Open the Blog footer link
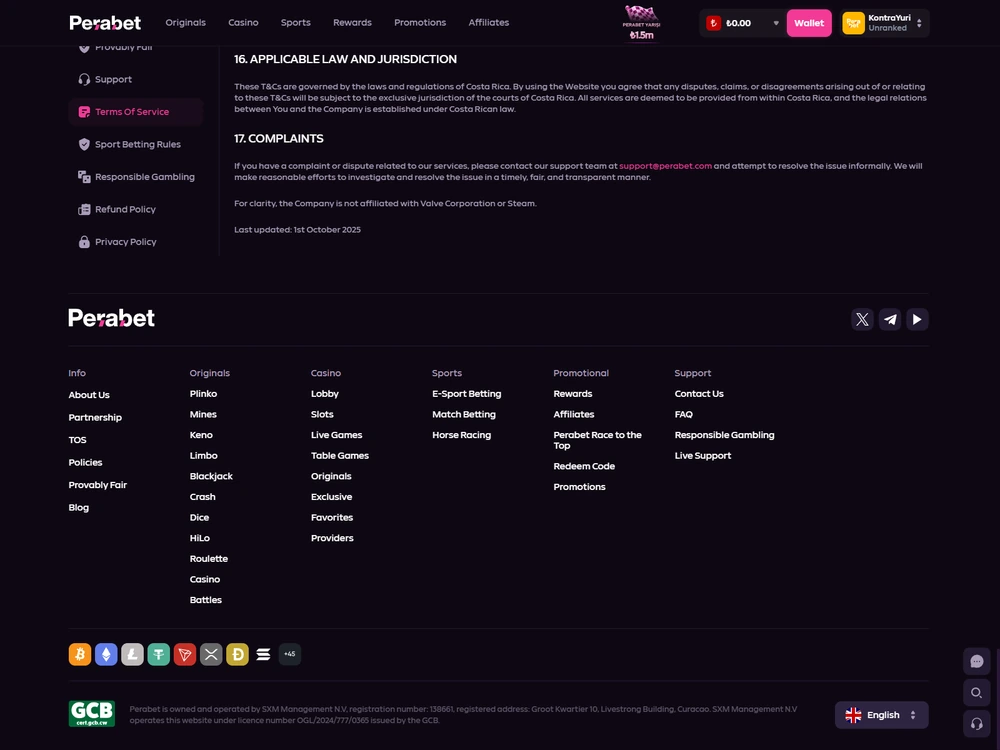 (79, 508)
